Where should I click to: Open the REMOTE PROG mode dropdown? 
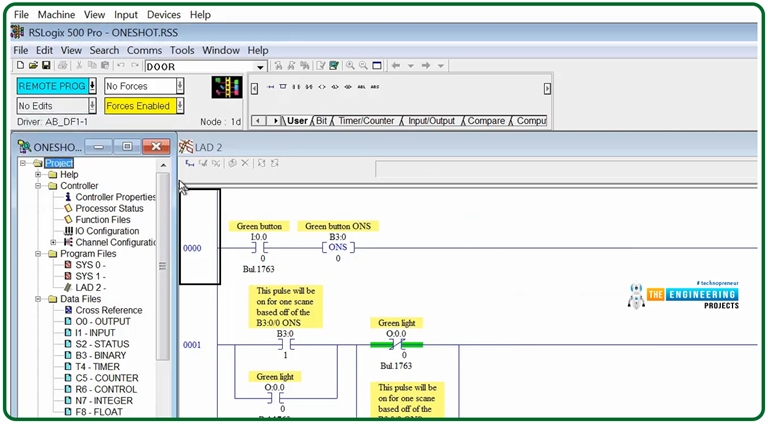pyautogui.click(x=92, y=86)
